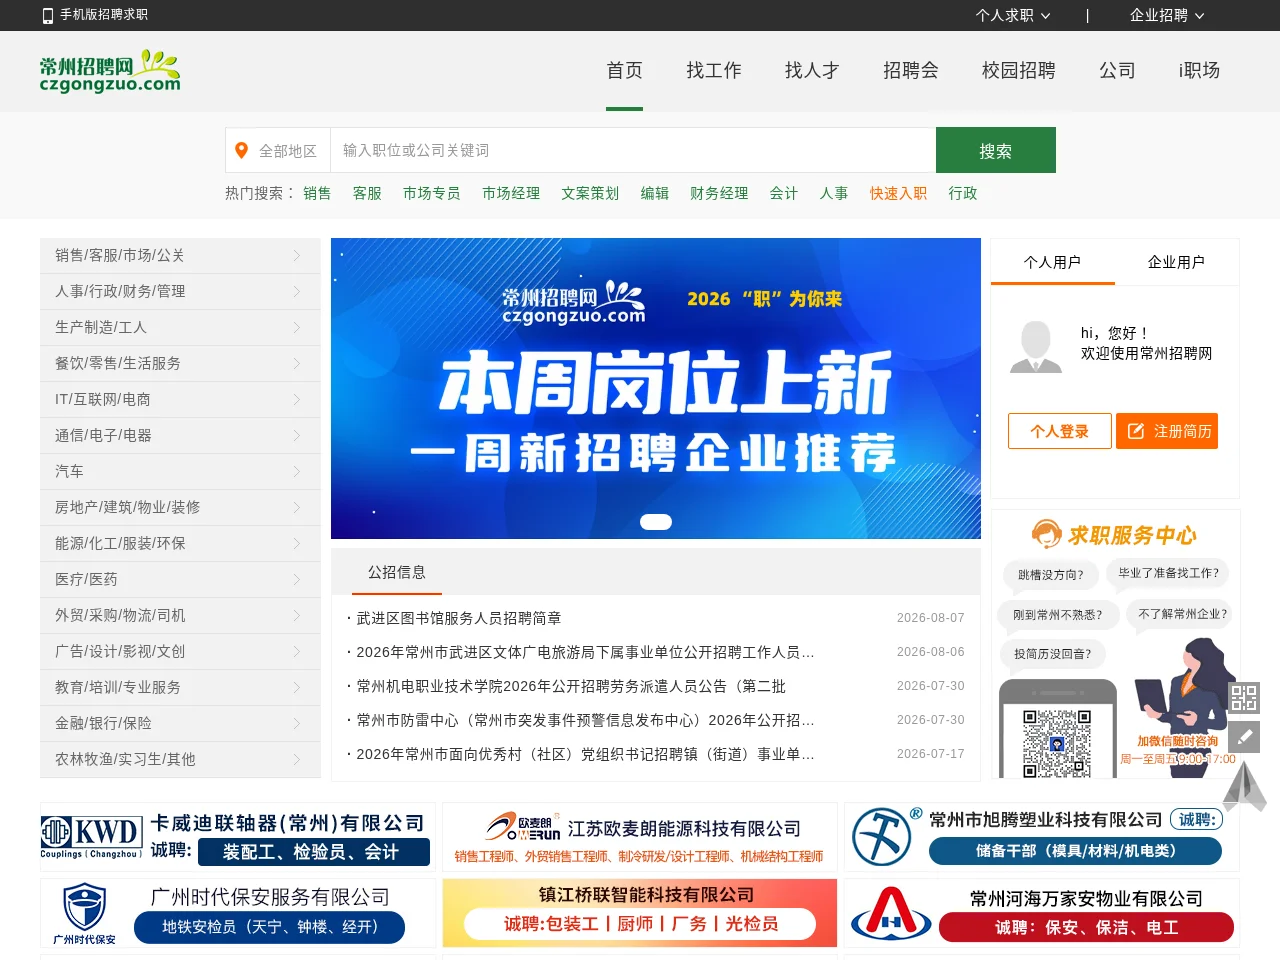Click the job service center headset icon
This screenshot has width=1280, height=960.
pyautogui.click(x=1046, y=534)
